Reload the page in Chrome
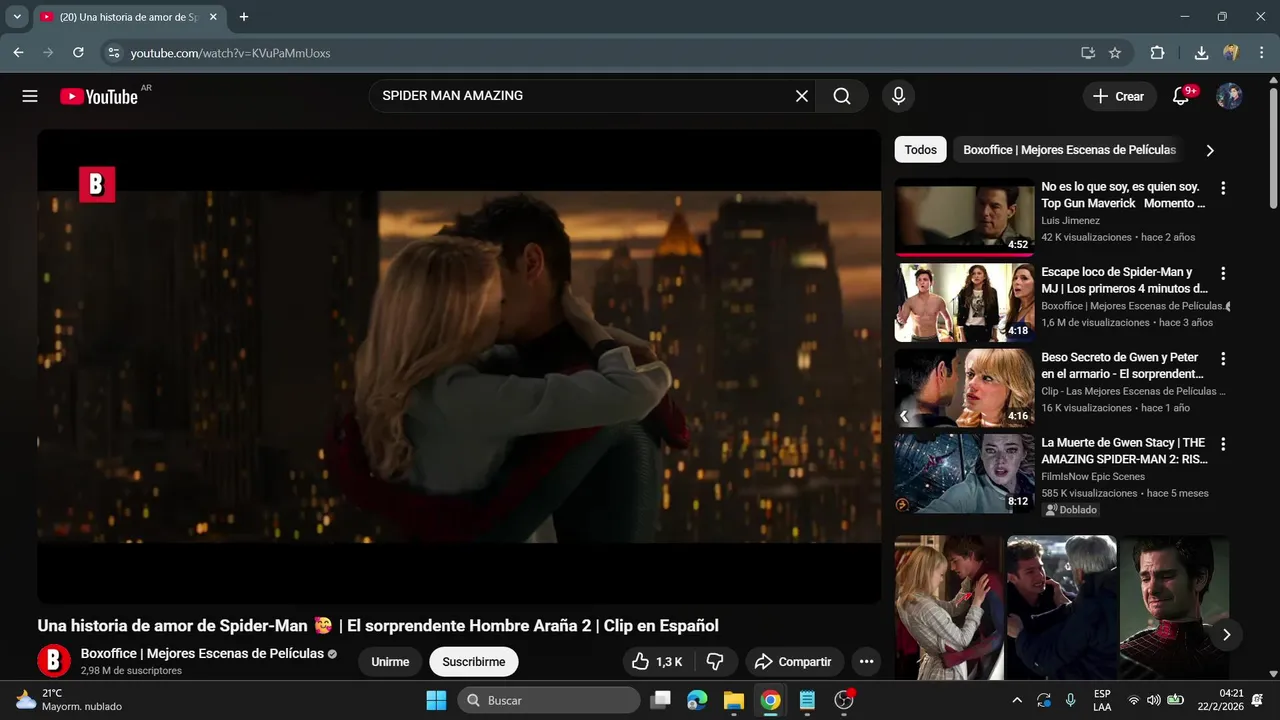The image size is (1280, 720). [x=78, y=53]
